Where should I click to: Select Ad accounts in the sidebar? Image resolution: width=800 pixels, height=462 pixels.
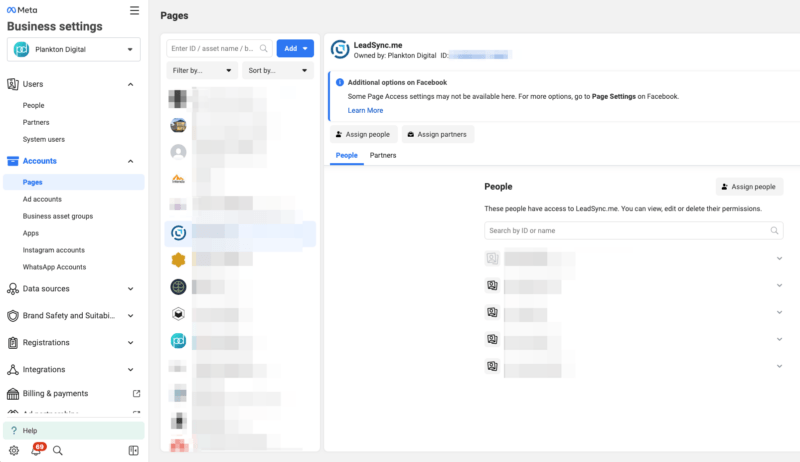(42, 199)
